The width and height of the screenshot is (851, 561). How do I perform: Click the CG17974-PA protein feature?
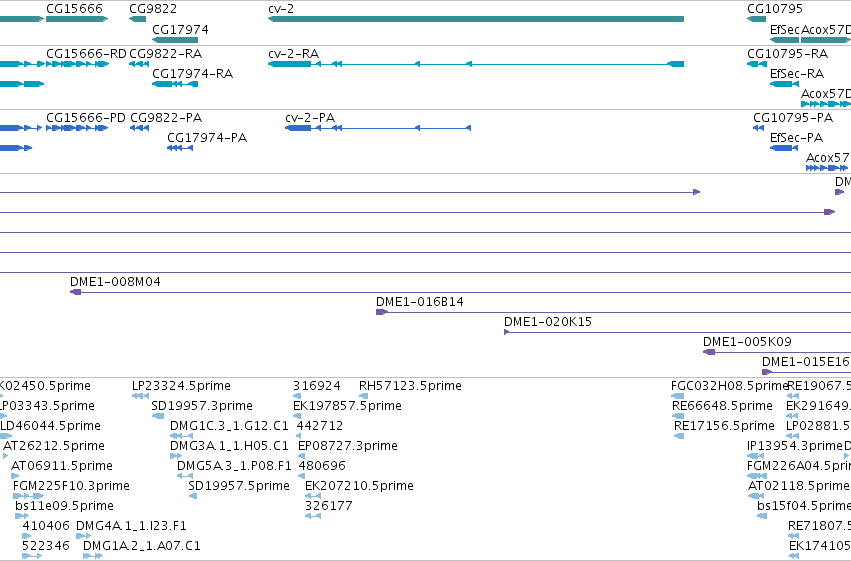[180, 148]
